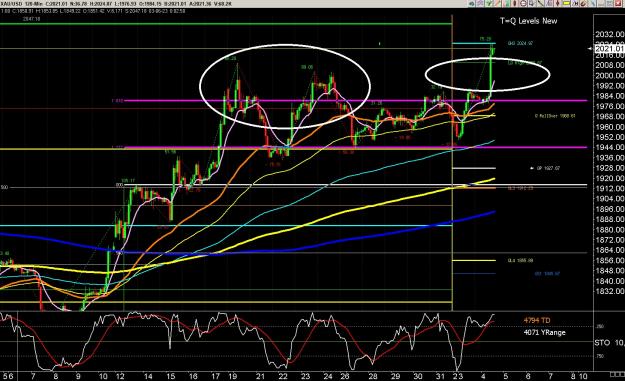The height and width of the screenshot is (381, 625).
Task: Click the QL4 1855.09 level label
Action: [x=520, y=260]
